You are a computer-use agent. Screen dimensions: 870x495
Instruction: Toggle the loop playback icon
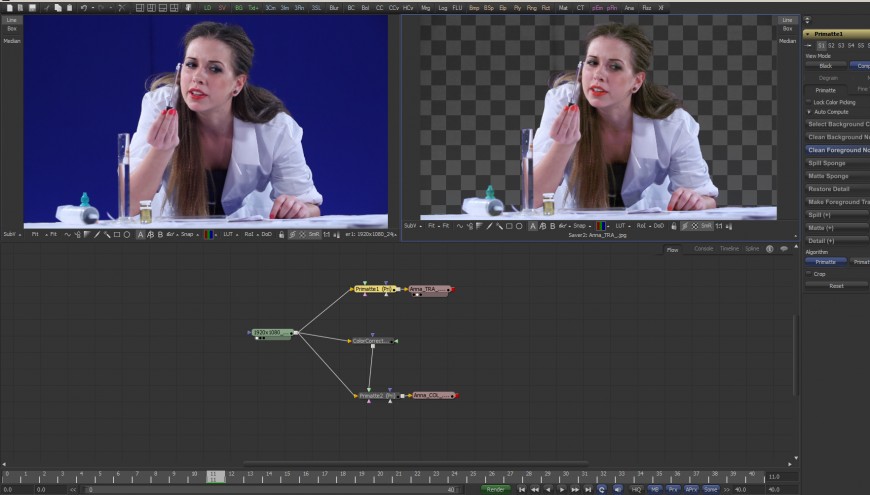[x=602, y=489]
